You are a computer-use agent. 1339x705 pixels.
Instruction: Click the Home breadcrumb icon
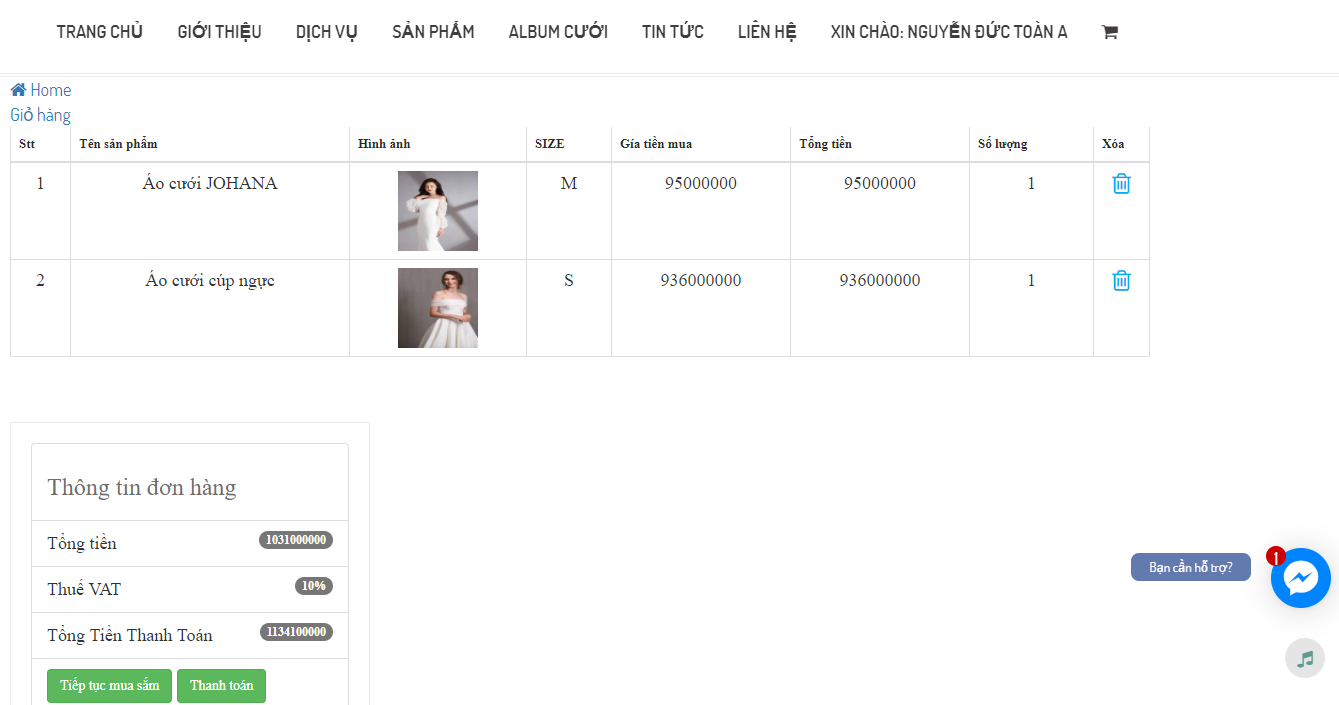pyautogui.click(x=18, y=90)
